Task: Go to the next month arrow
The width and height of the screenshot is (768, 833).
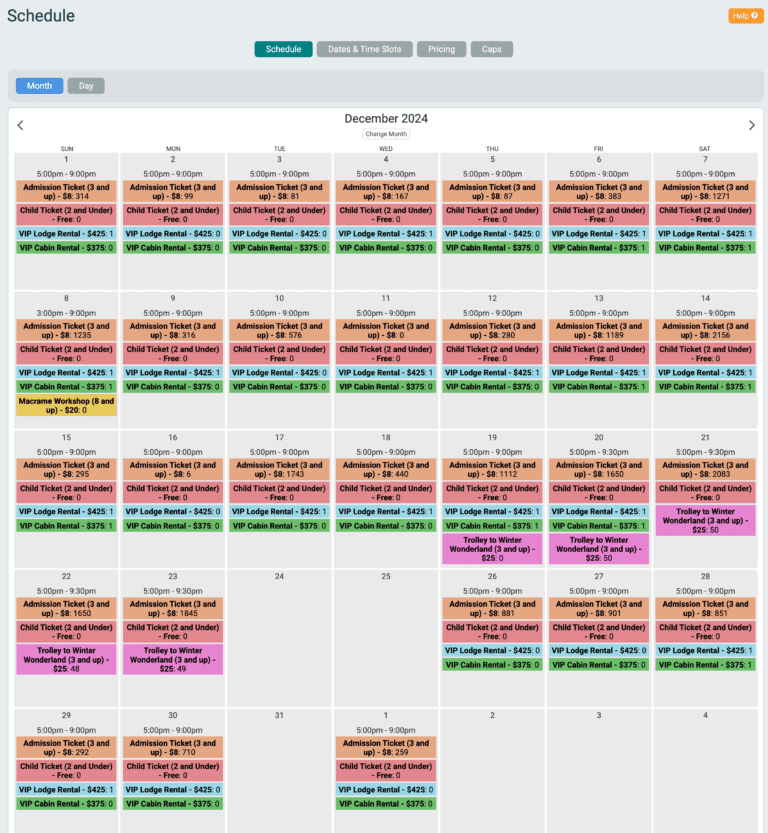Action: (x=752, y=125)
